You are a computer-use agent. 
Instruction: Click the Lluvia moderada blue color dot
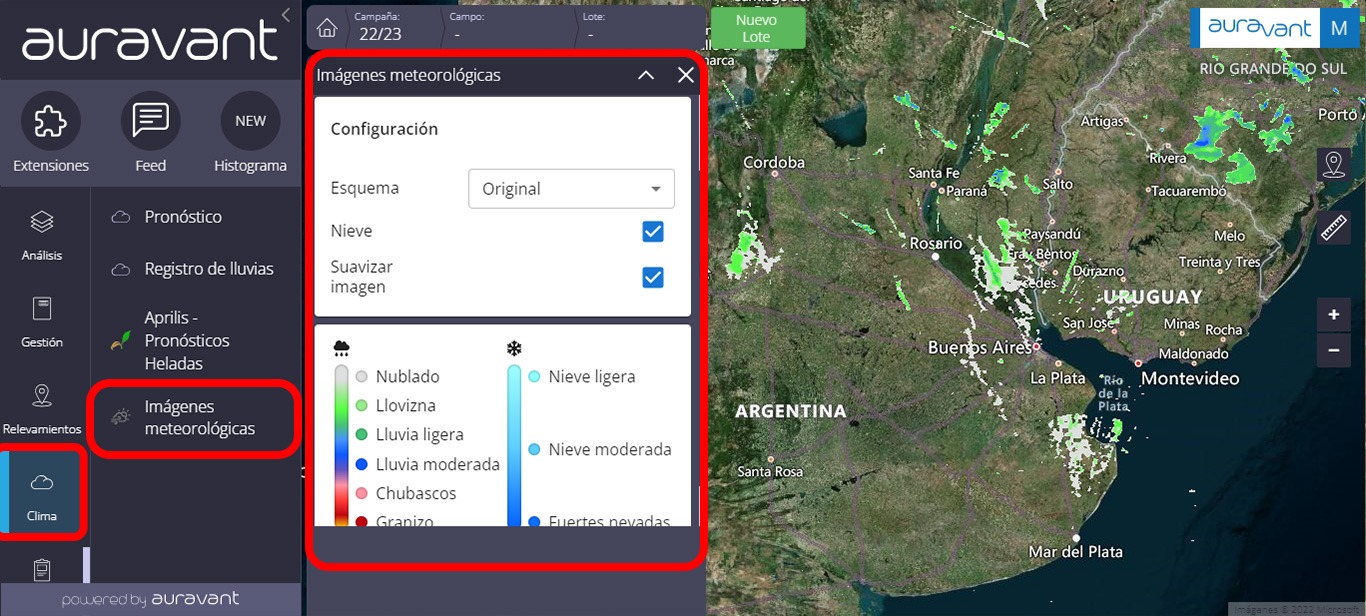pos(361,464)
